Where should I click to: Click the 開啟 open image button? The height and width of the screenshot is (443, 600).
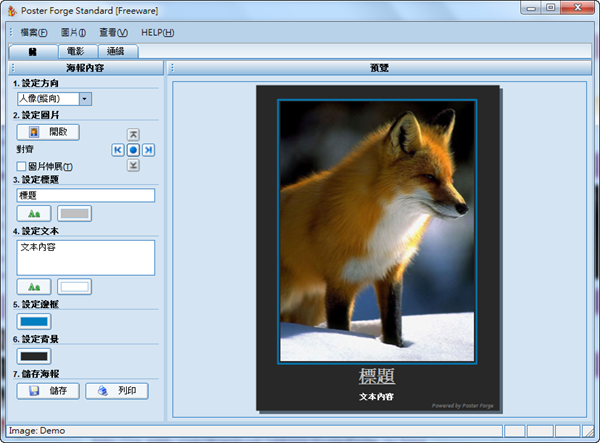coord(48,132)
